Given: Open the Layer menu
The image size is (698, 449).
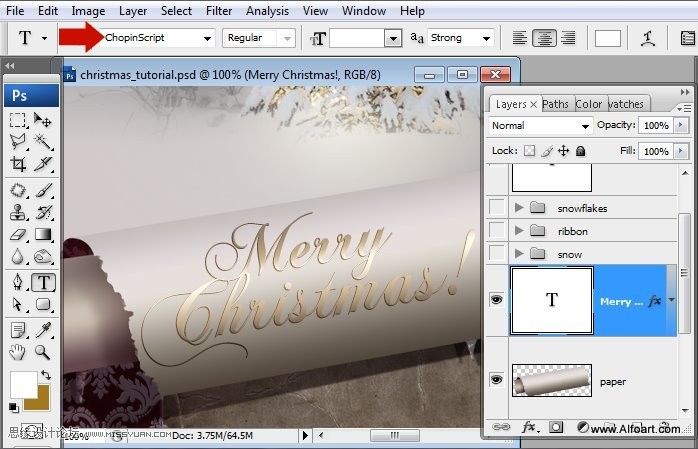Looking at the screenshot, I should [133, 11].
